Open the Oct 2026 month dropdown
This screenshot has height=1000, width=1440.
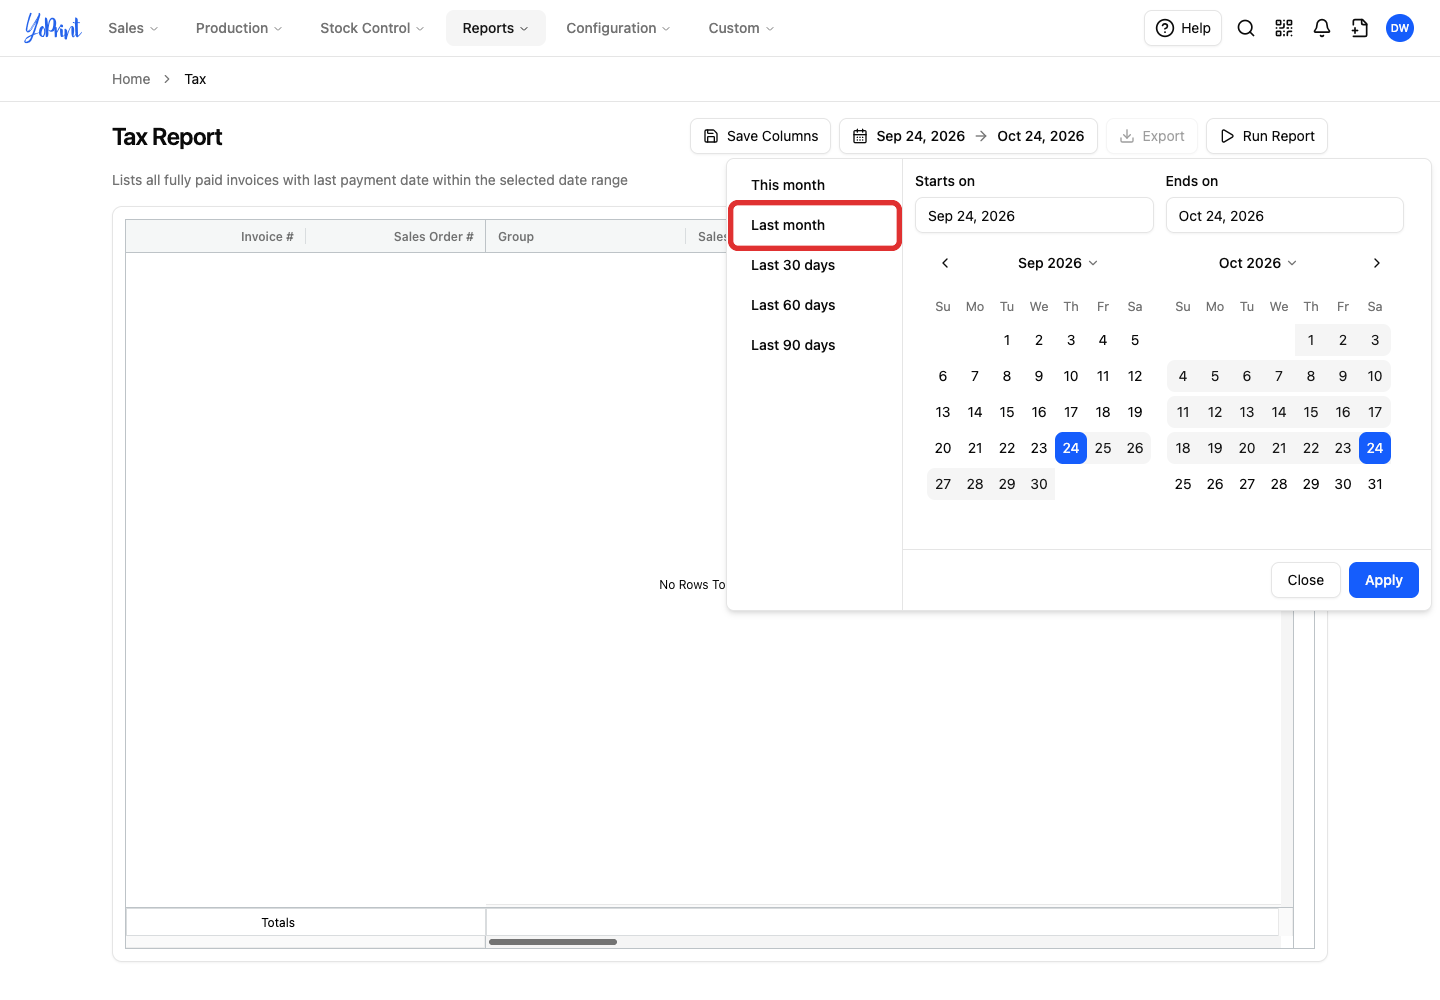coord(1258,263)
